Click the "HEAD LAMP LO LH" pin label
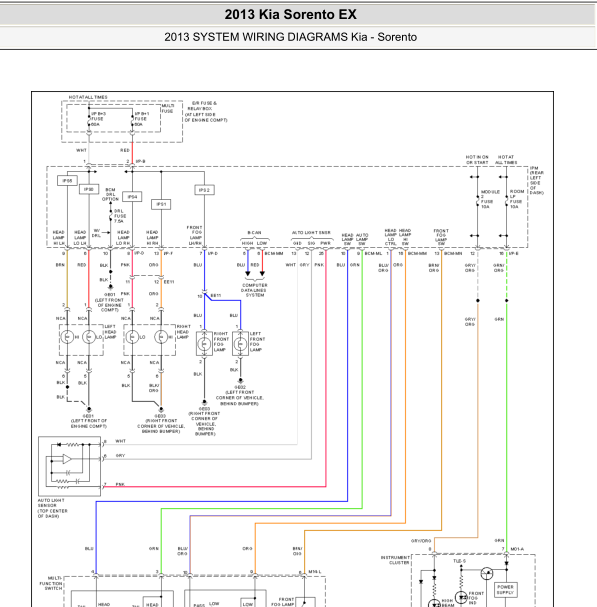 click(x=80, y=238)
